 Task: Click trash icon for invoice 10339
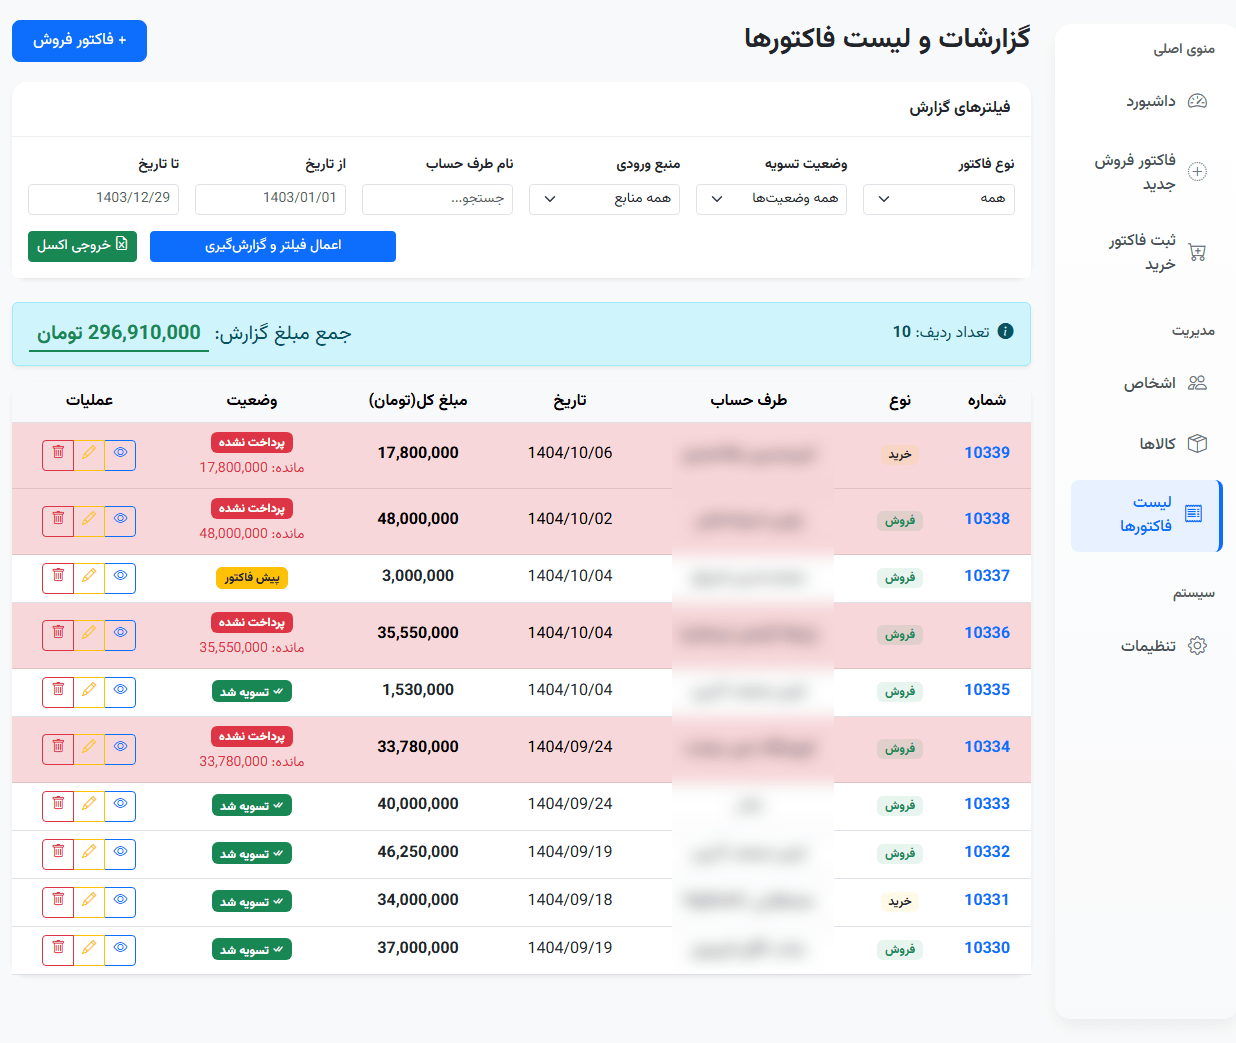(58, 455)
